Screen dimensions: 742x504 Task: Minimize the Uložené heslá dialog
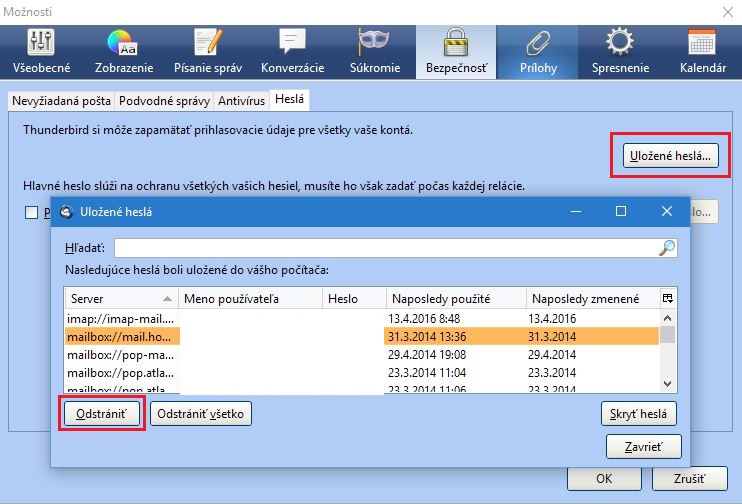pyautogui.click(x=576, y=211)
